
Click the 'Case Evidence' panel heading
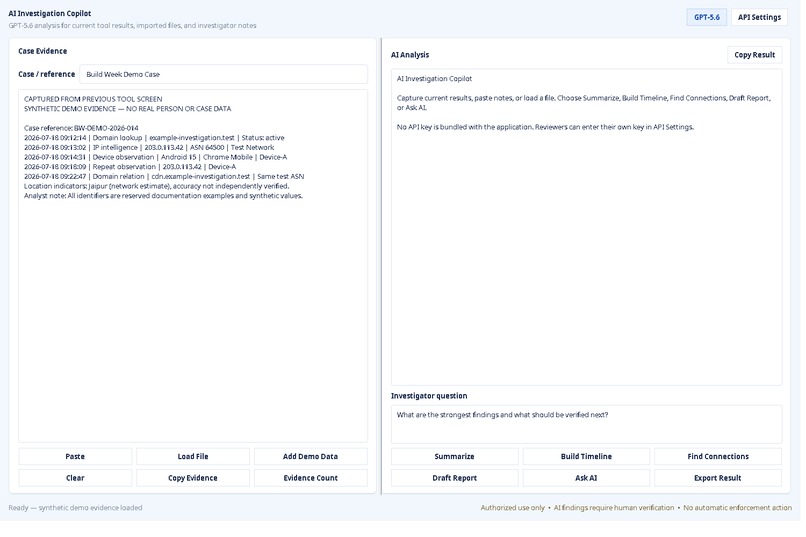(43, 51)
